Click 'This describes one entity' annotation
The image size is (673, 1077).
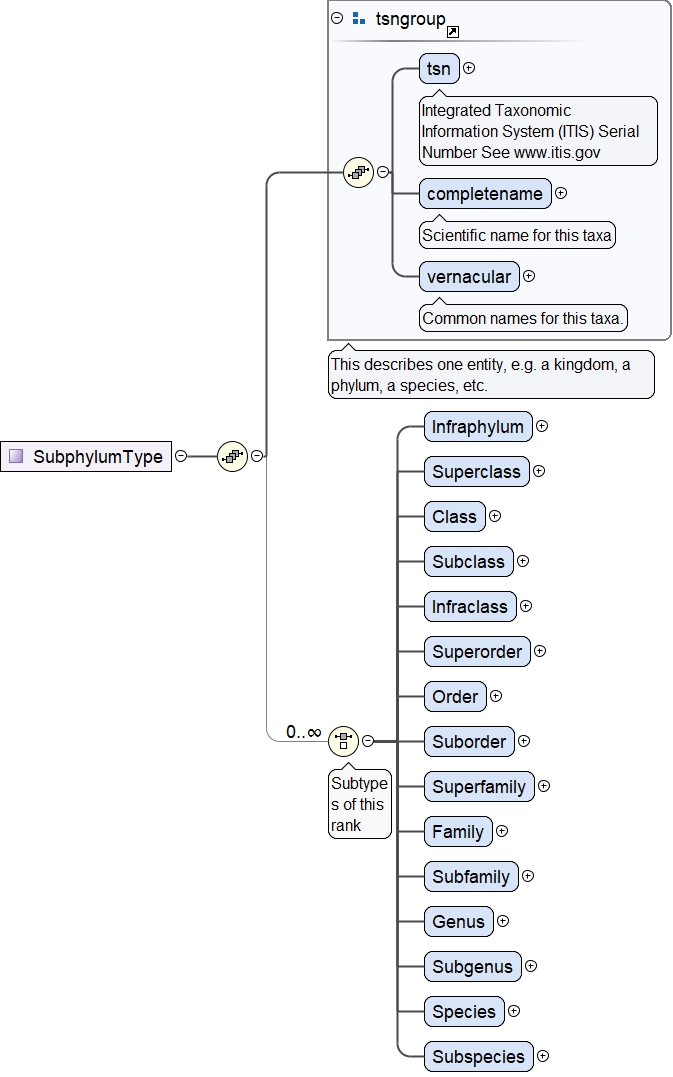point(491,374)
